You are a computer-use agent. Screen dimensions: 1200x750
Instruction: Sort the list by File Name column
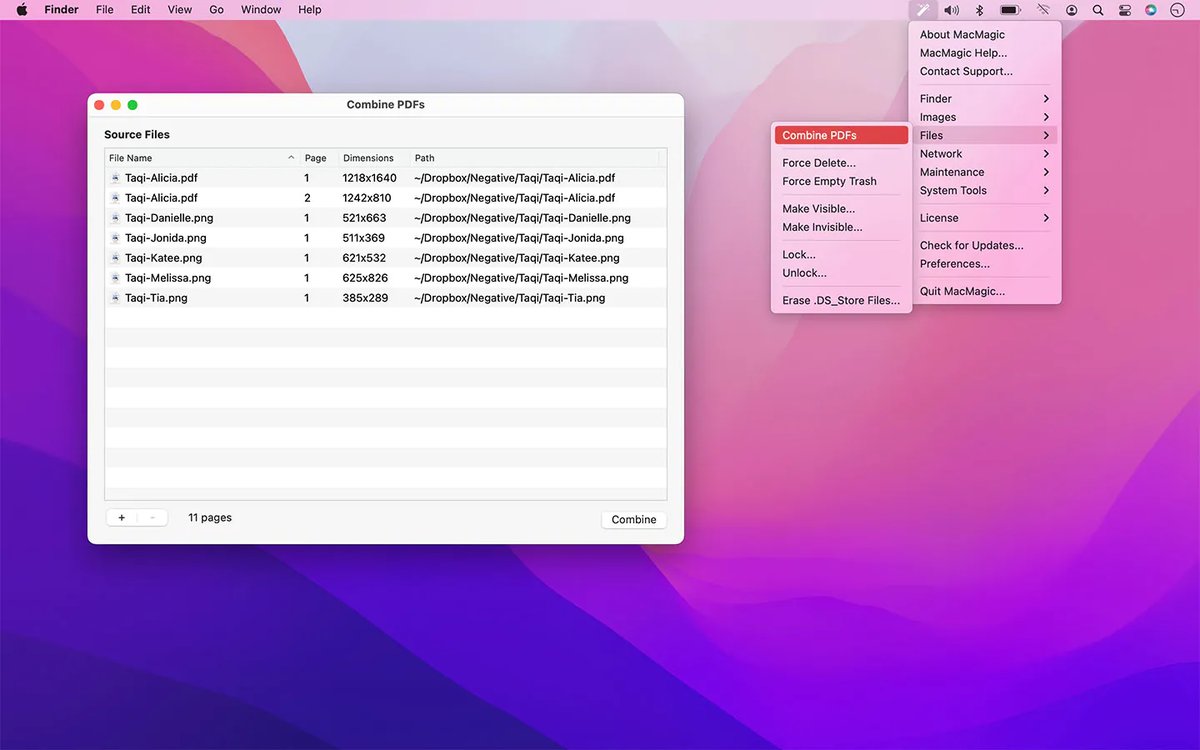coord(200,158)
